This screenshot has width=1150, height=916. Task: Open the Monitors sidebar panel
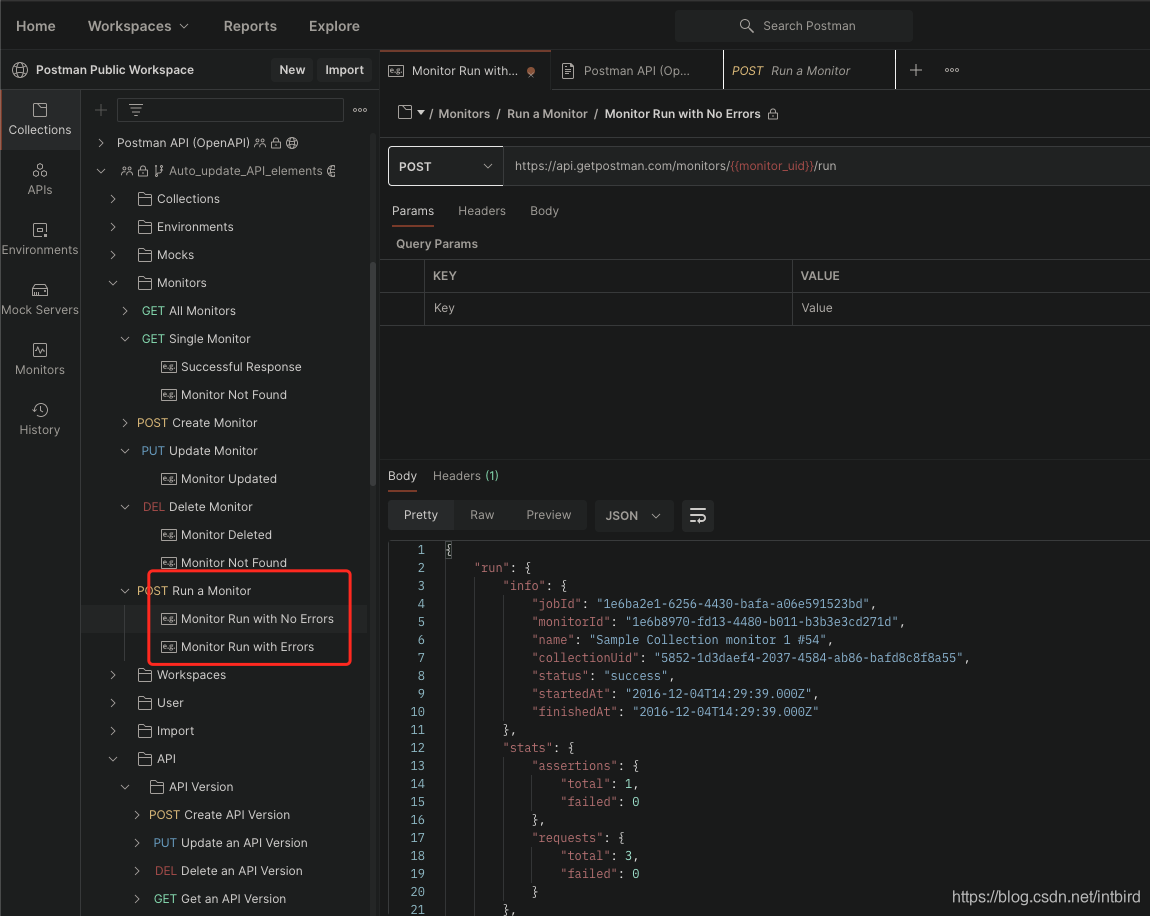click(40, 360)
